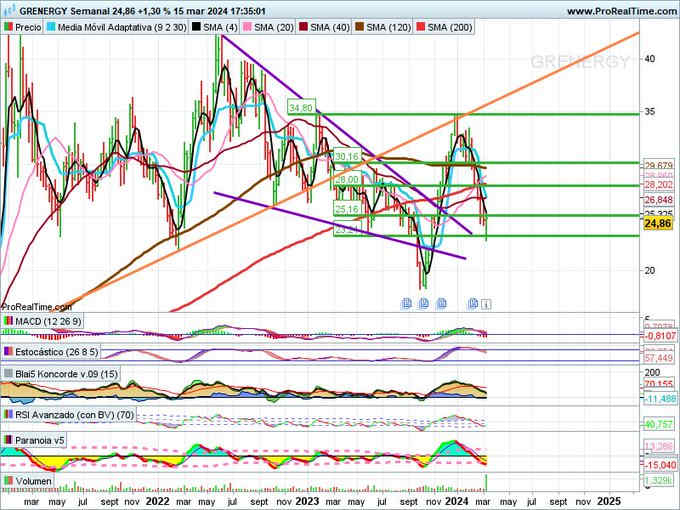Click the Blai5 Koncorde gray icon
The image size is (680, 510).
pos(8,373)
